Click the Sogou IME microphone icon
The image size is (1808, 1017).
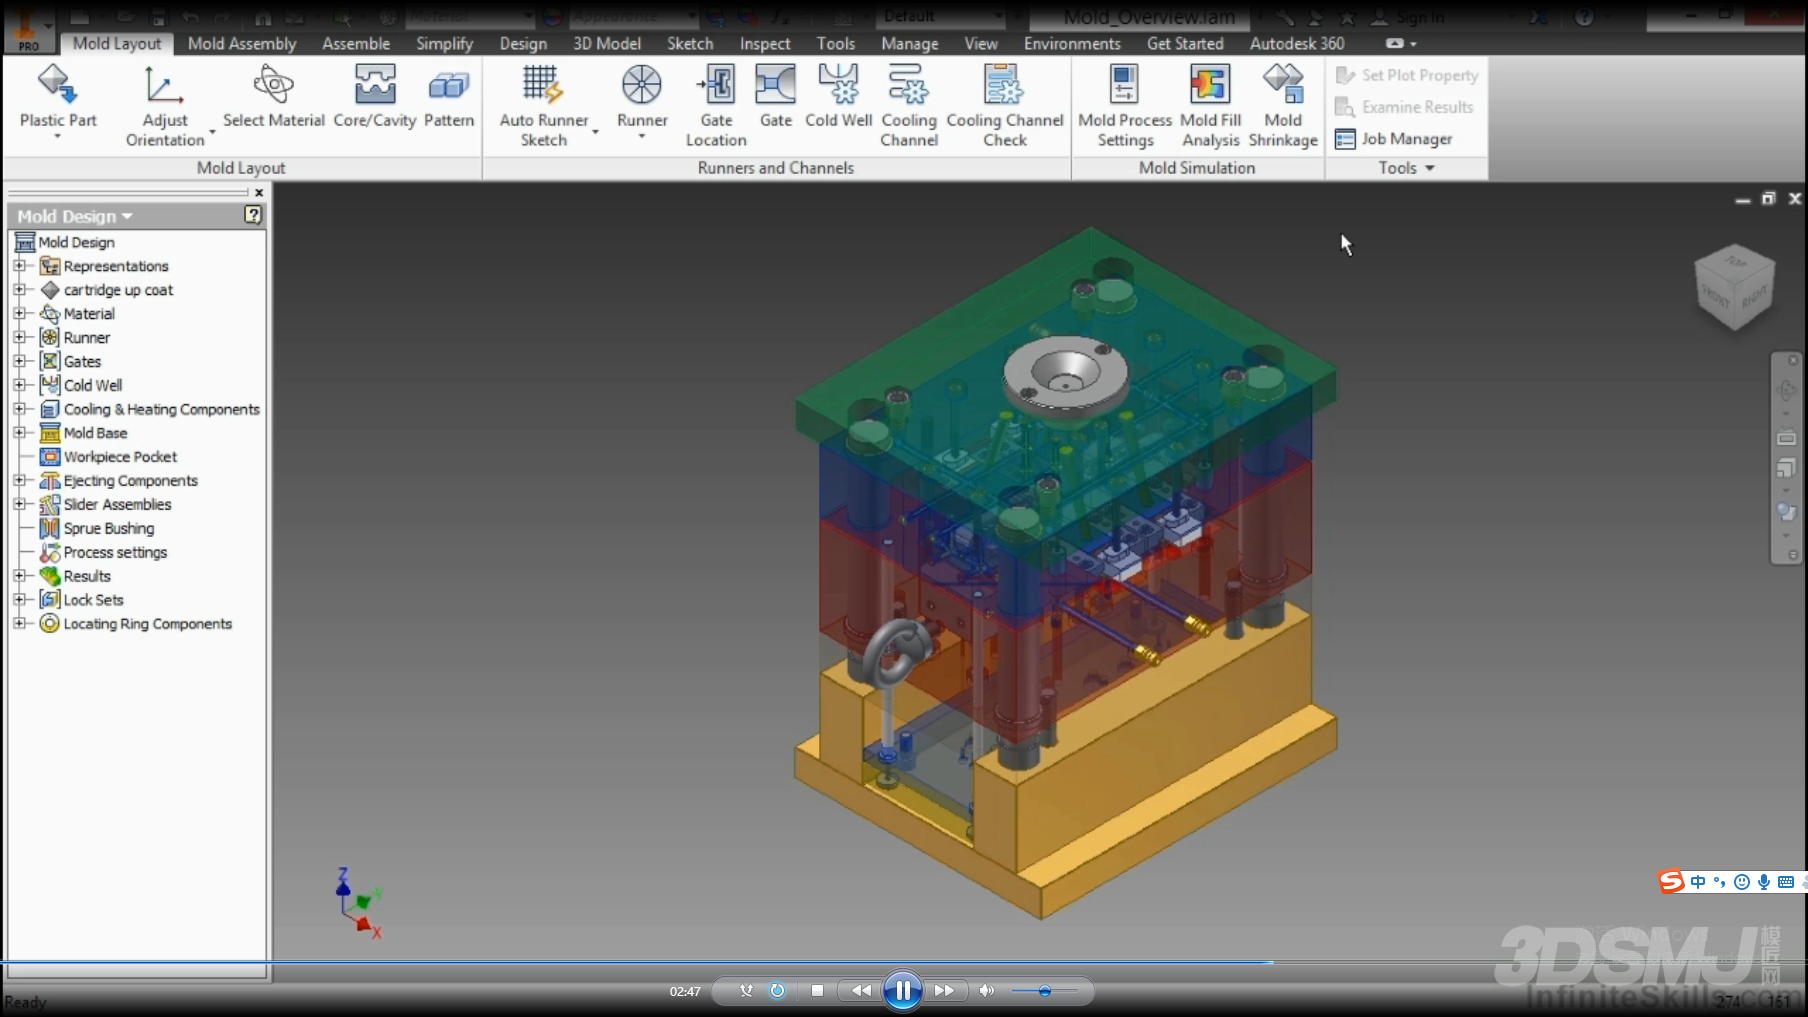pos(1764,882)
